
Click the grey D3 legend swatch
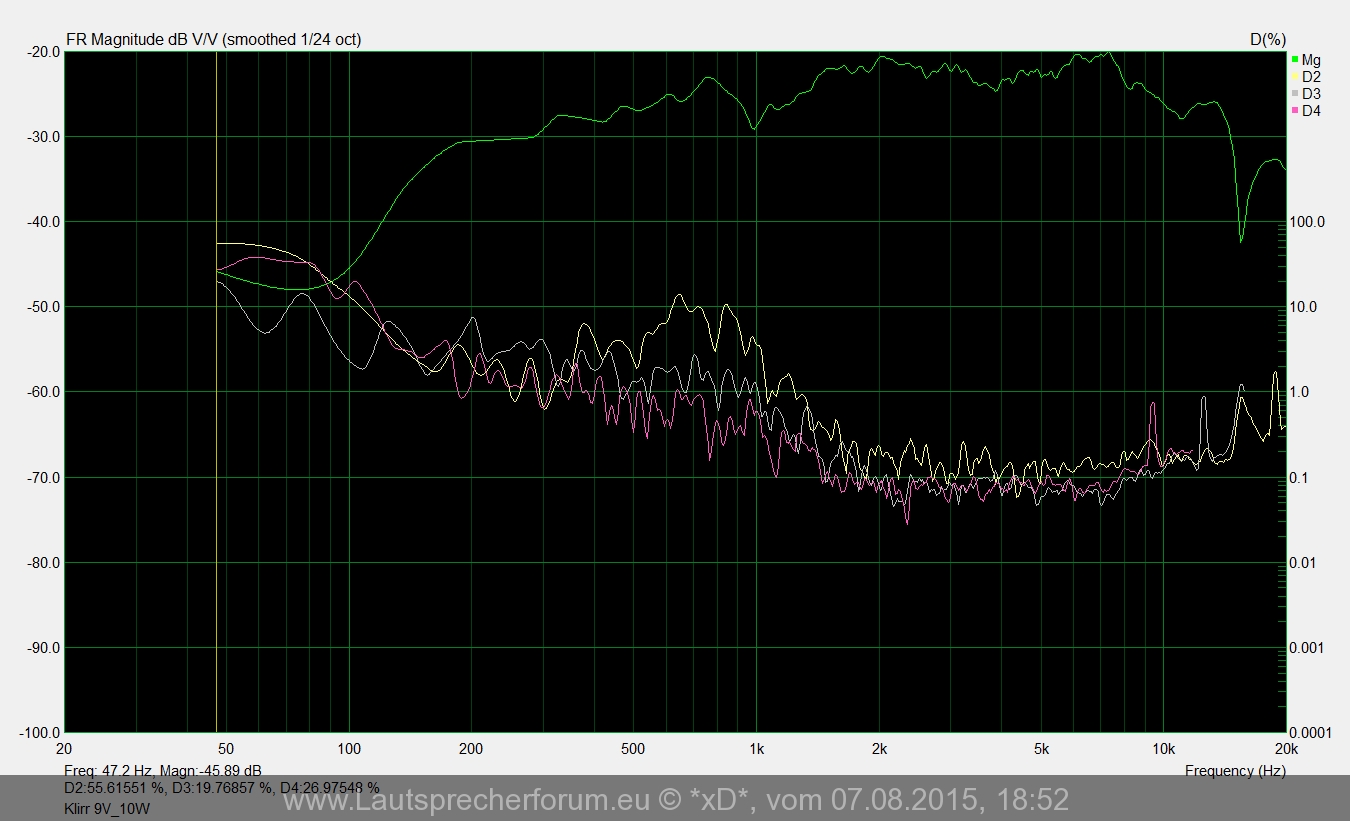click(x=1295, y=94)
